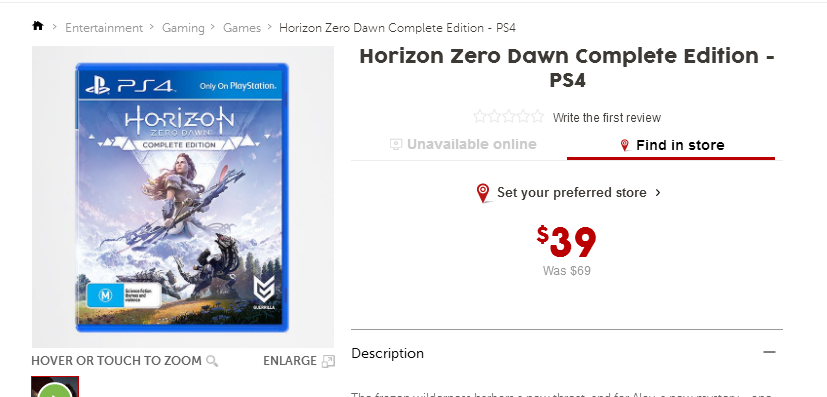Screen dimensions: 827x397
Task: Click the enlarge image icon
Action: pos(328,361)
